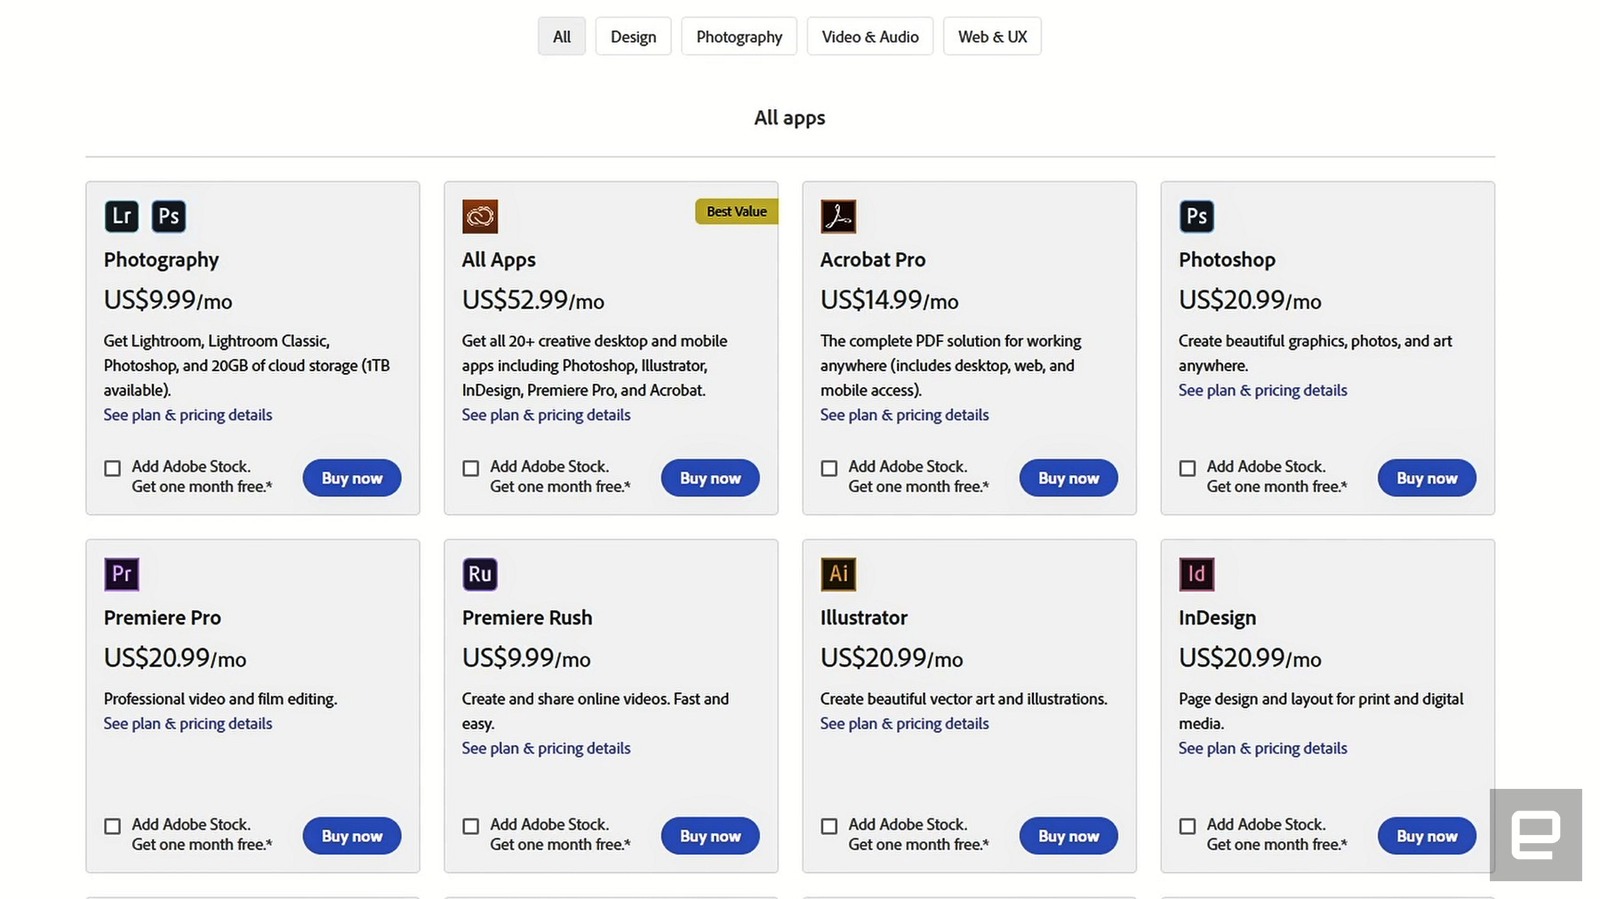Select the Video & Audio tab
Viewport: 1600px width, 899px height.
(870, 37)
